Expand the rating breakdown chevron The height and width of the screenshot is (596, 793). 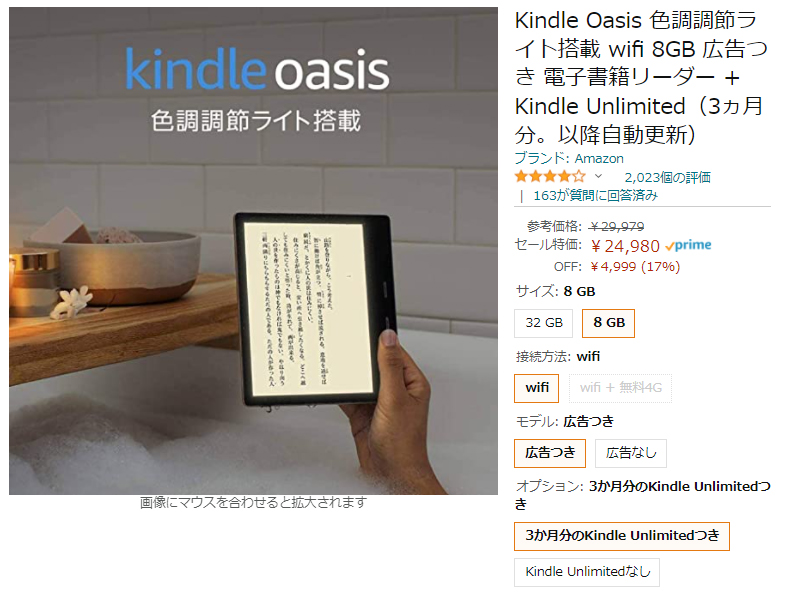(598, 177)
